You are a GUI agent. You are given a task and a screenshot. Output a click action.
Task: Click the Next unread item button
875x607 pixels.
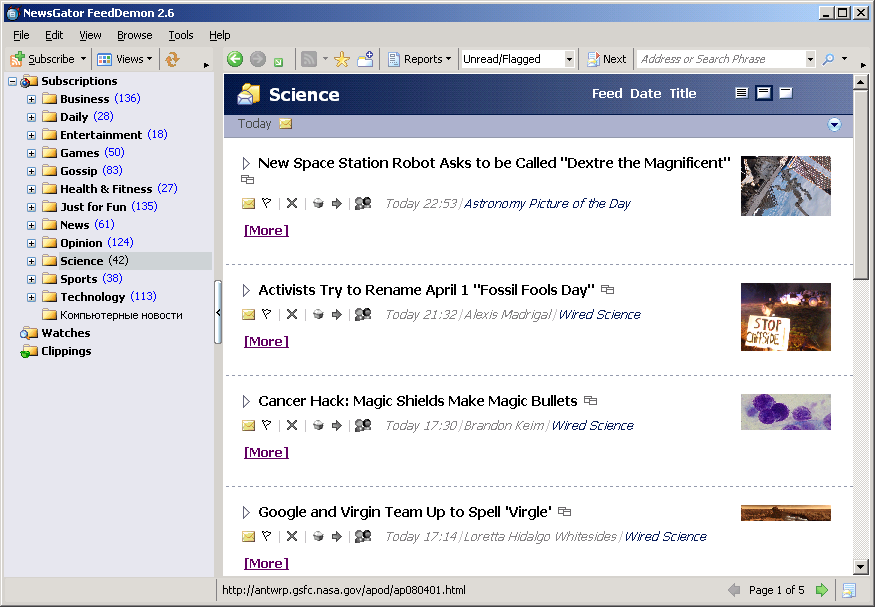[x=607, y=59]
